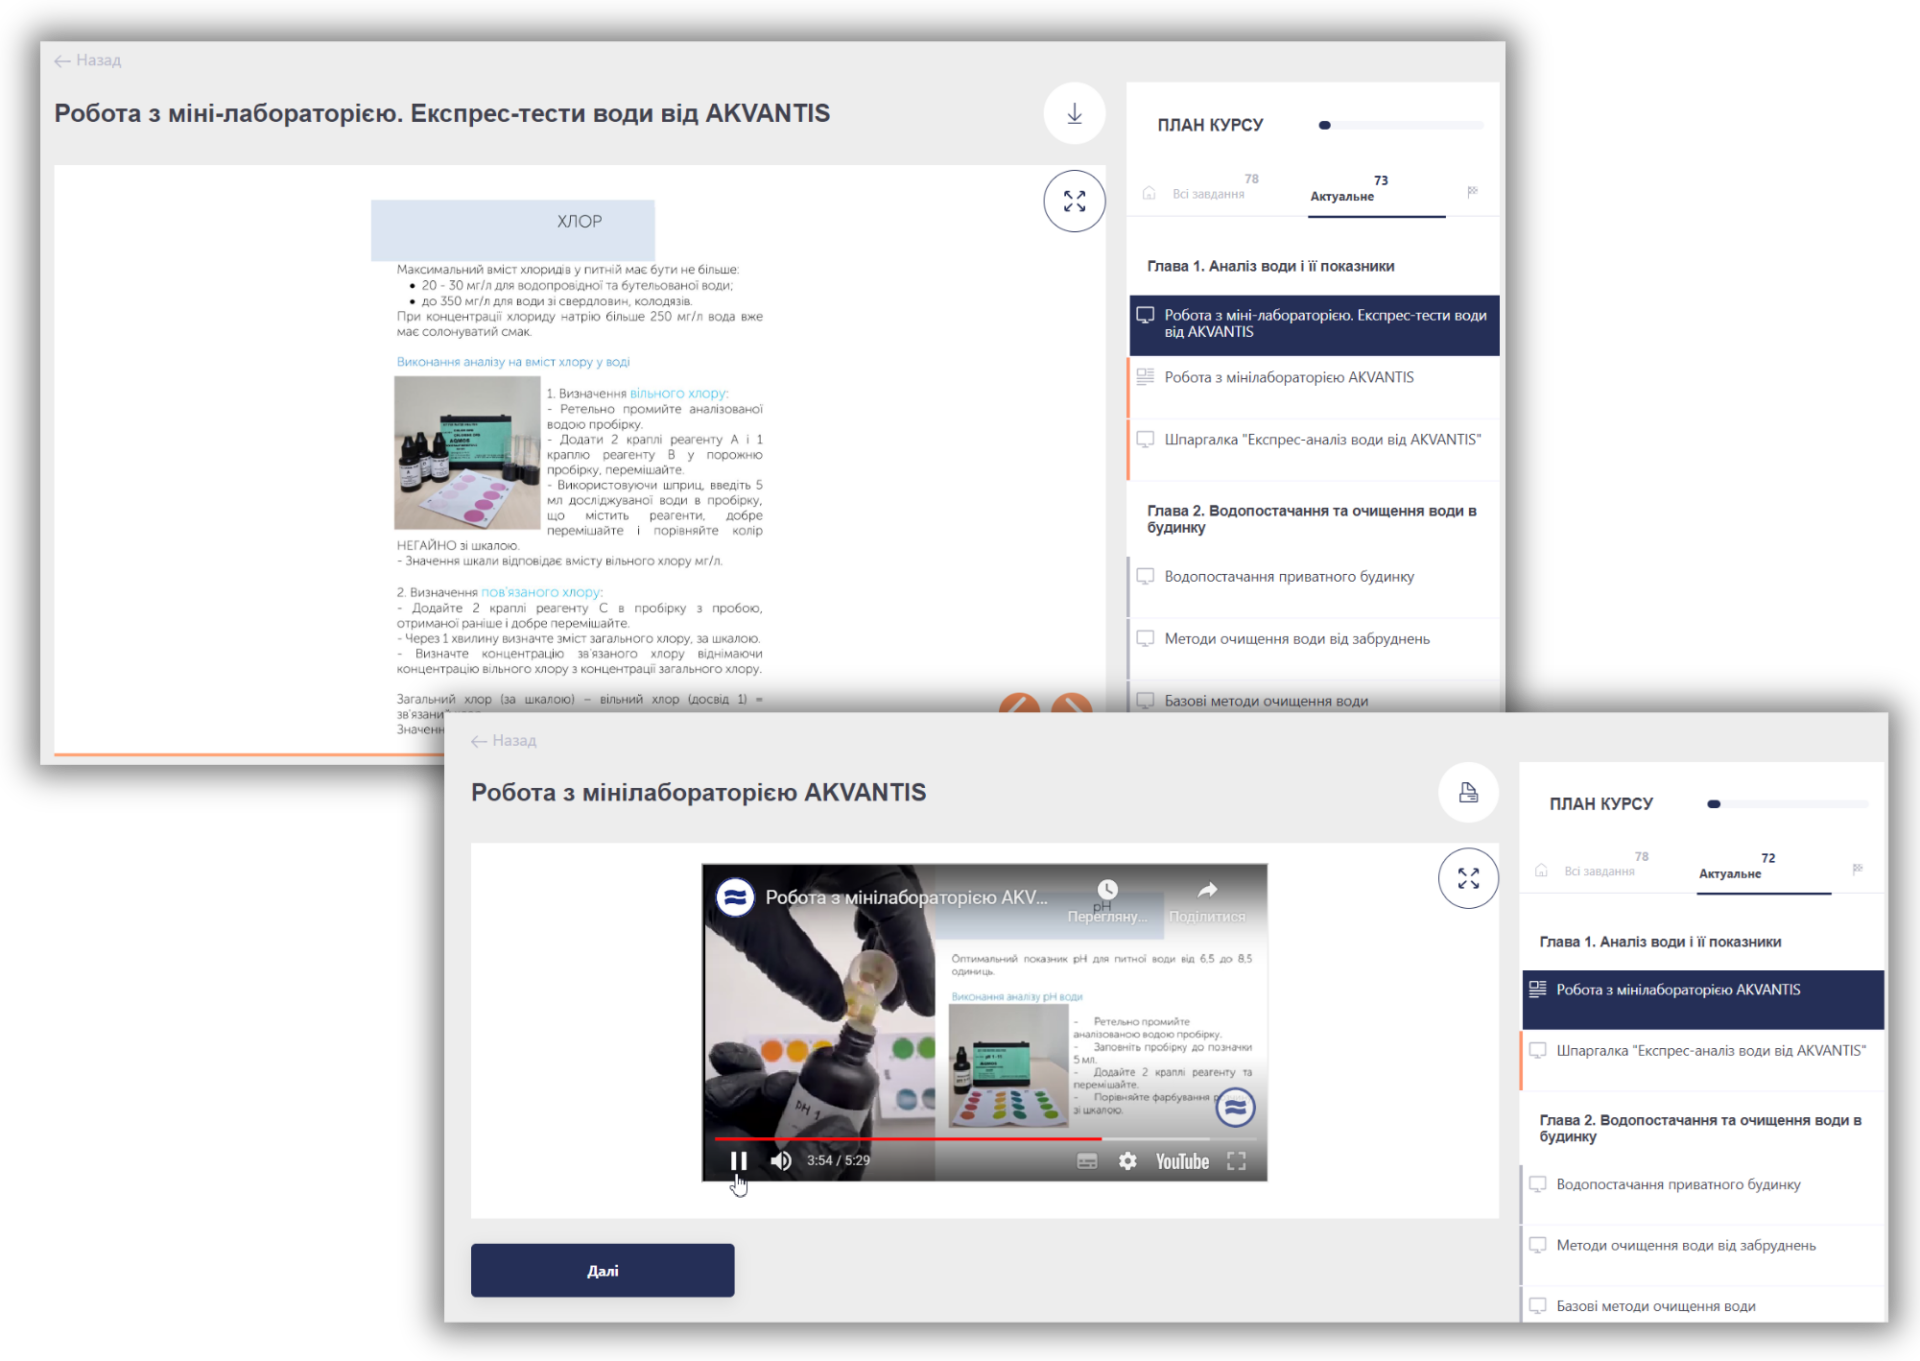Expand fullscreen icon beside the video in the front window
The width and height of the screenshot is (1920, 1361).
tap(1468, 878)
